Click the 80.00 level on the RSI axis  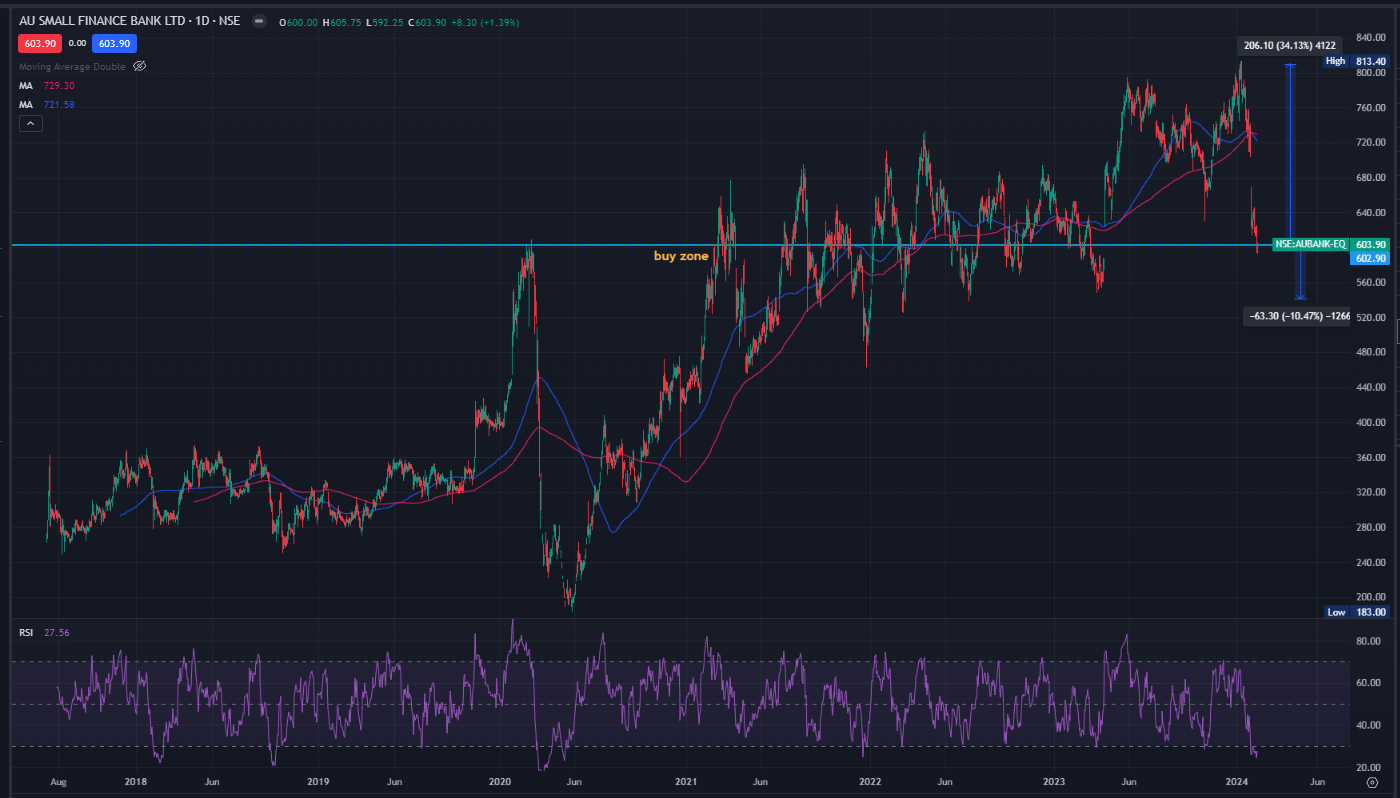1370,641
